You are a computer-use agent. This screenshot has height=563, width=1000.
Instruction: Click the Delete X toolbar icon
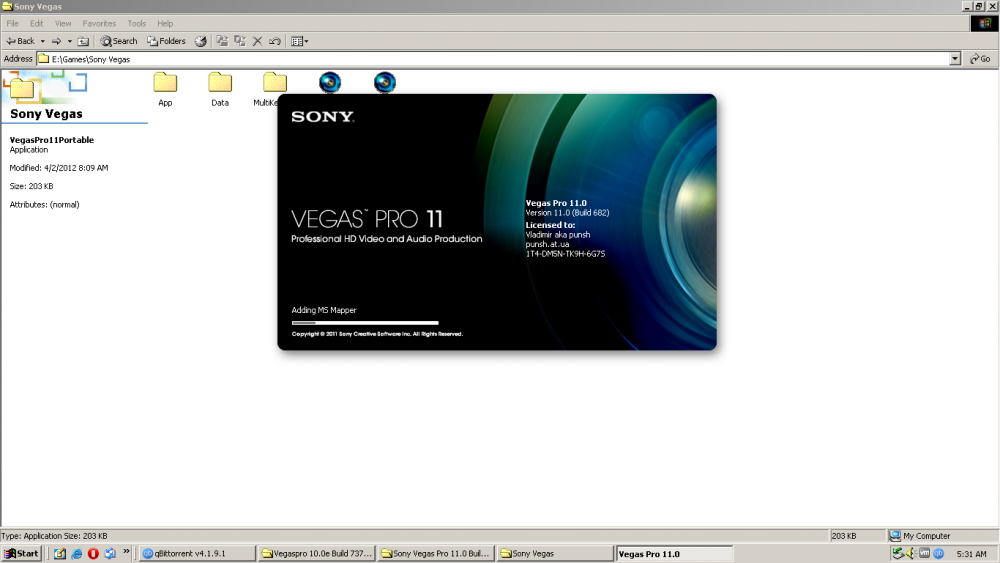coord(257,41)
